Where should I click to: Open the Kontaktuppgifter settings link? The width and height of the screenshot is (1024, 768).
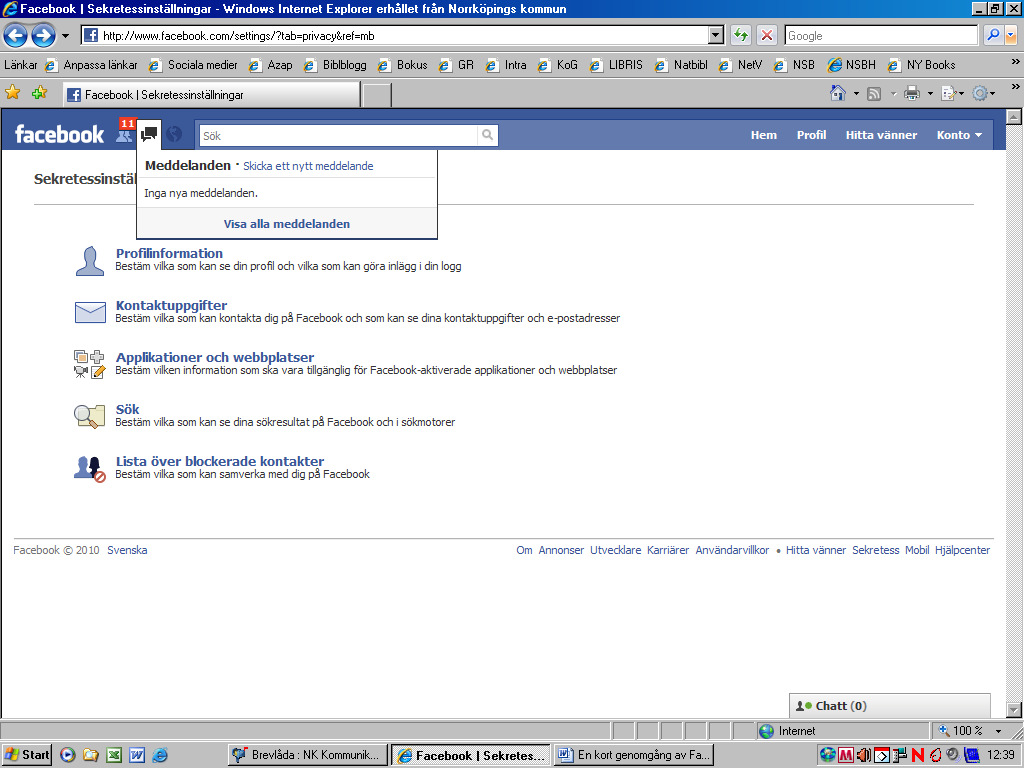[171, 305]
